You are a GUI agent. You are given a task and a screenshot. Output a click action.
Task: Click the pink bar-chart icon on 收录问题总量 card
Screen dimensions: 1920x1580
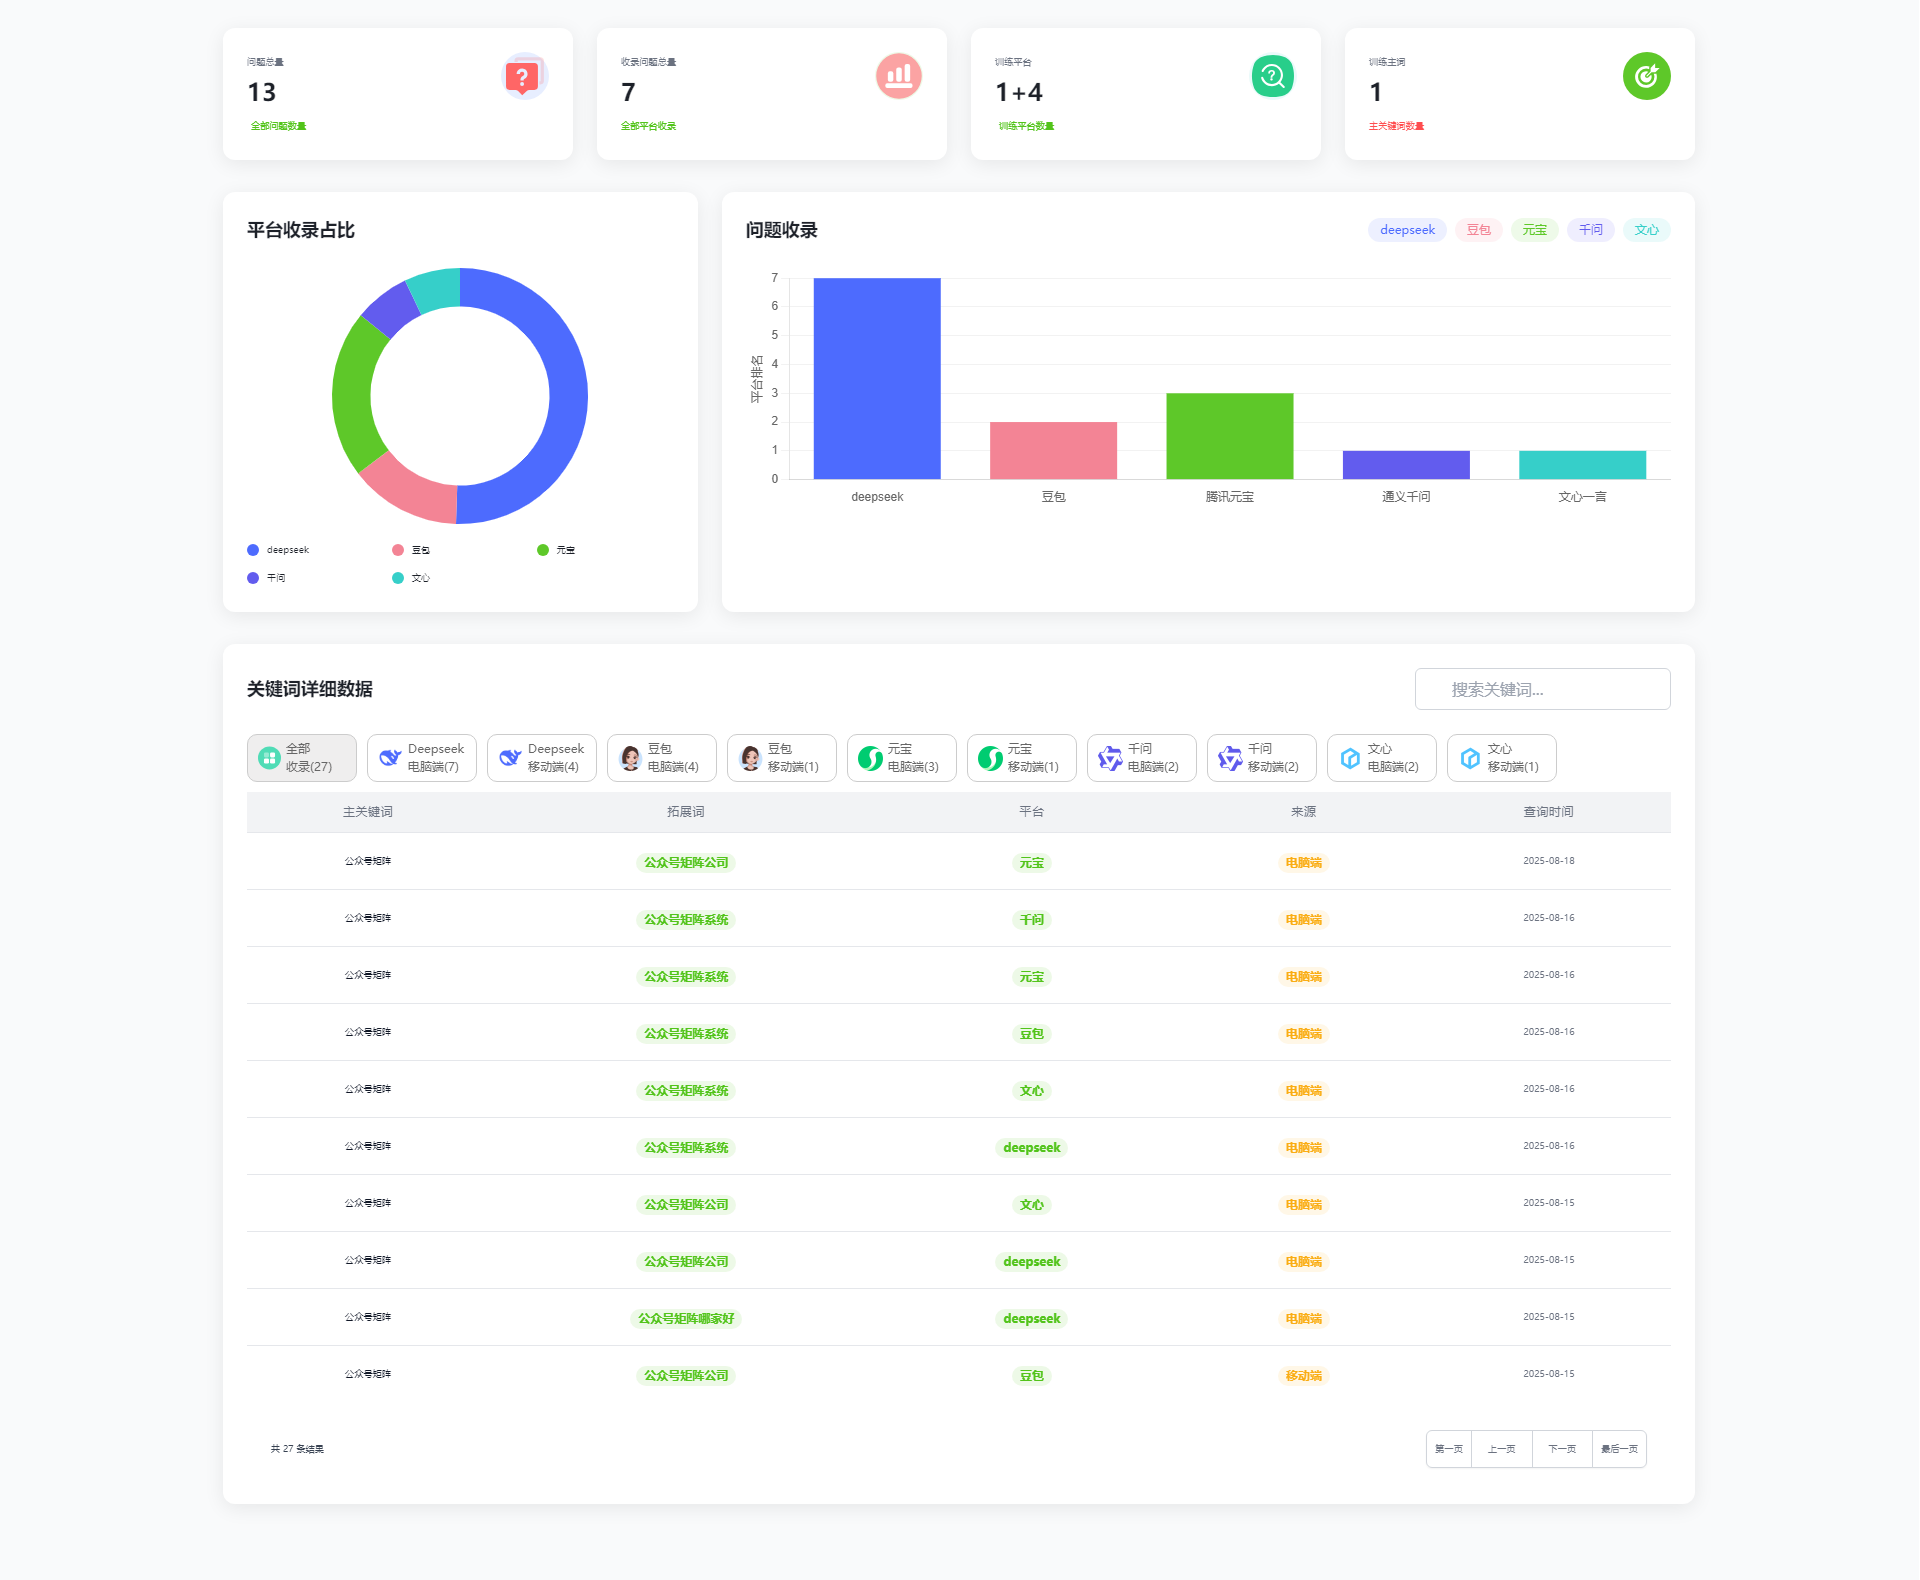pyautogui.click(x=898, y=76)
